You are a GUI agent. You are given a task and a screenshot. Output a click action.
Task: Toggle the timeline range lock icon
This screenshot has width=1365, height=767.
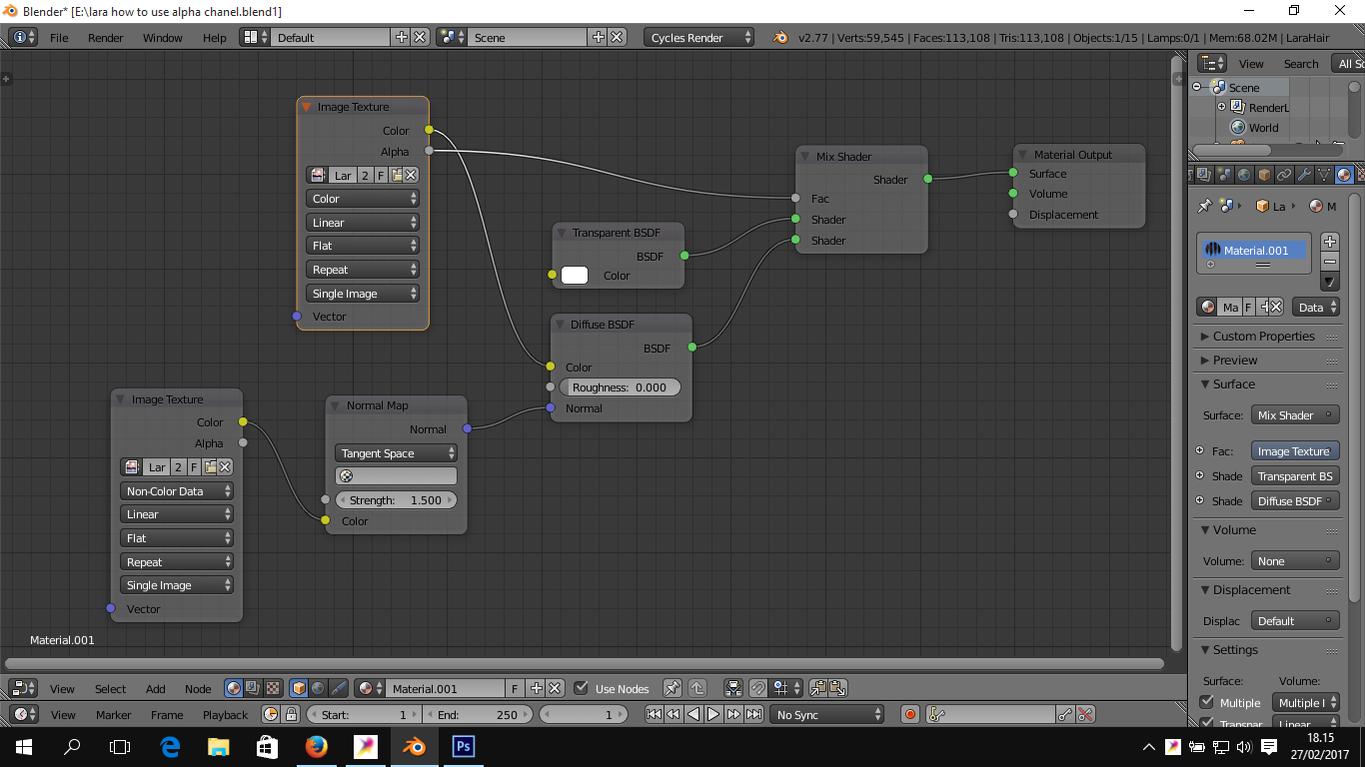click(291, 714)
